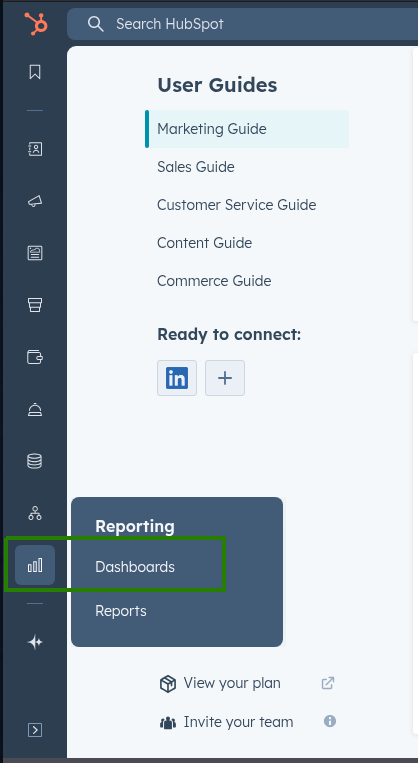
Task: Focus the Search HubSpot field
Action: (x=242, y=24)
